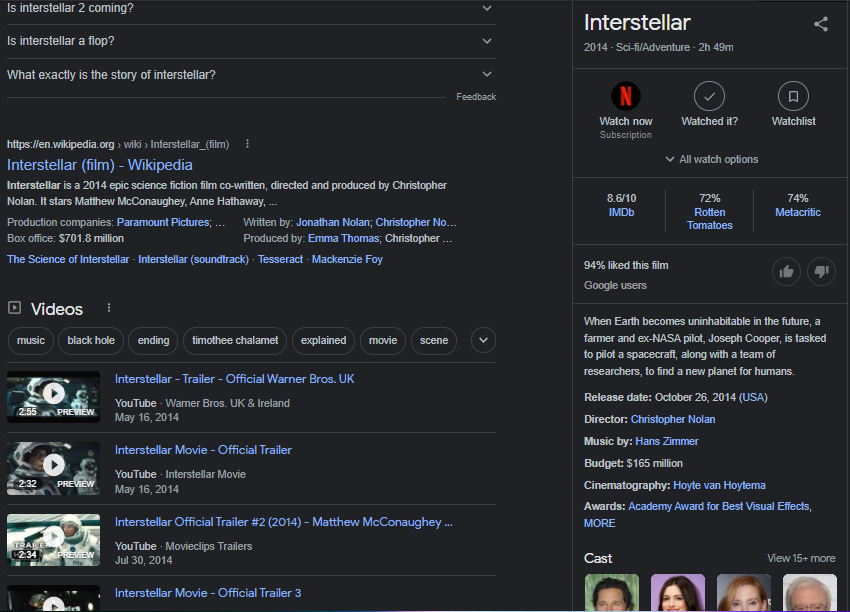Open Interstellar (soundtrack) link
The width and height of the screenshot is (850, 612).
click(x=193, y=259)
